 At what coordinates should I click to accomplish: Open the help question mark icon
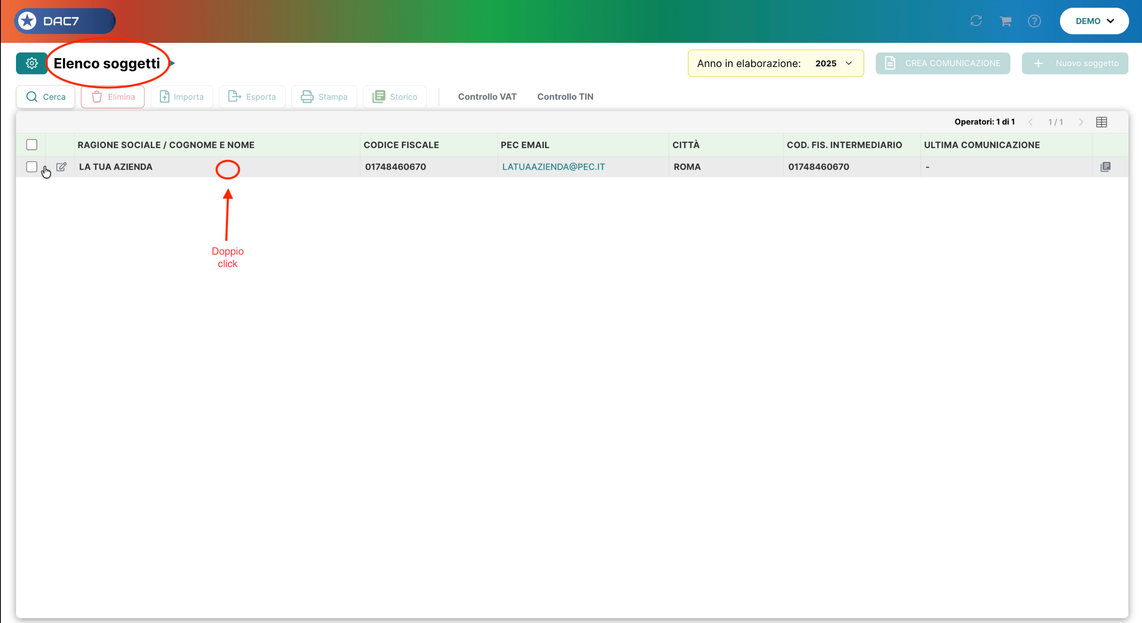point(1034,21)
